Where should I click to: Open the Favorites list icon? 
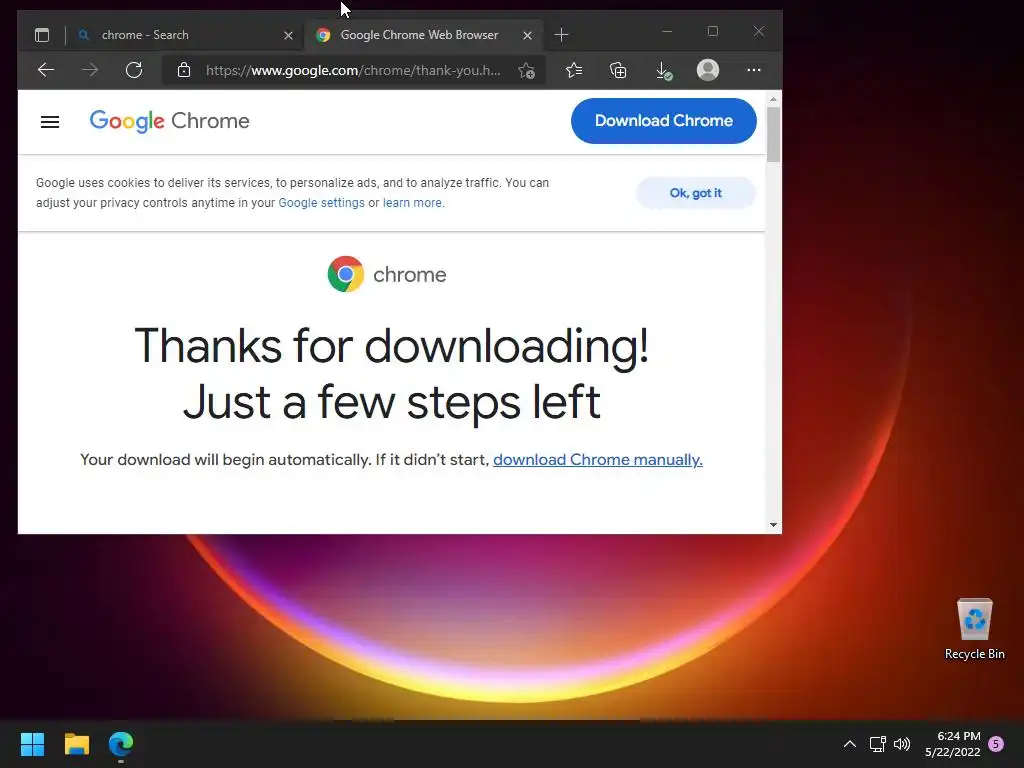pyautogui.click(x=573, y=70)
